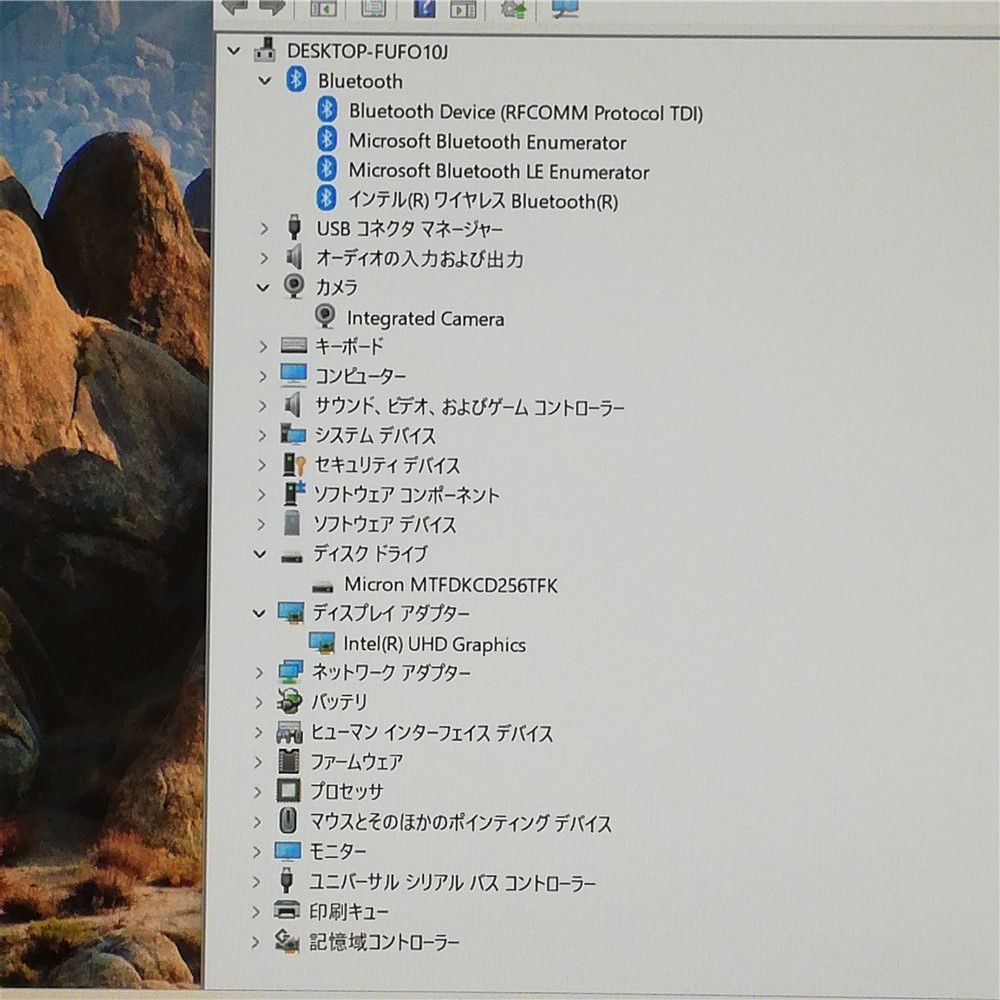This screenshot has height=1000, width=1000.
Task: Select マウスとそのほかのポインティング デバイス entry
Action: pyautogui.click(x=460, y=823)
